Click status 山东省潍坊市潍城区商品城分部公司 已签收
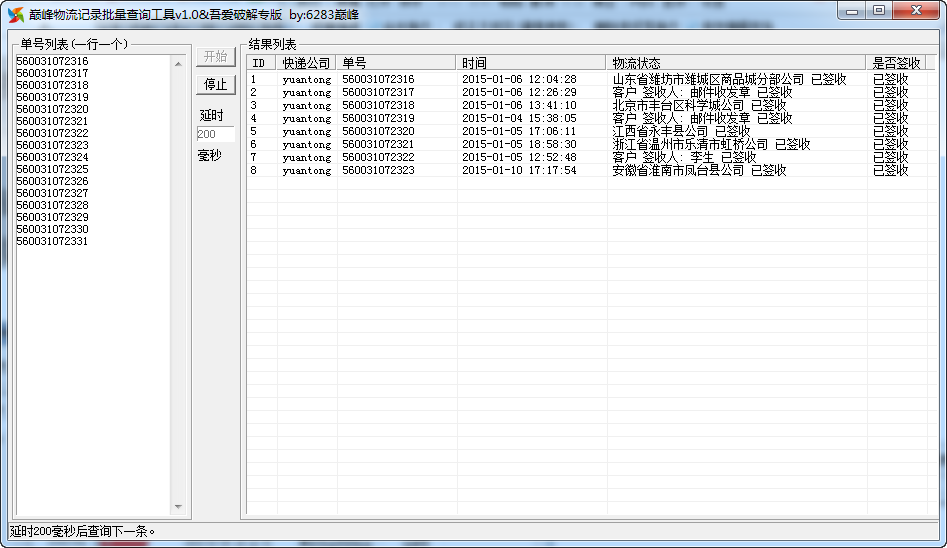947x548 pixels. click(x=729, y=79)
